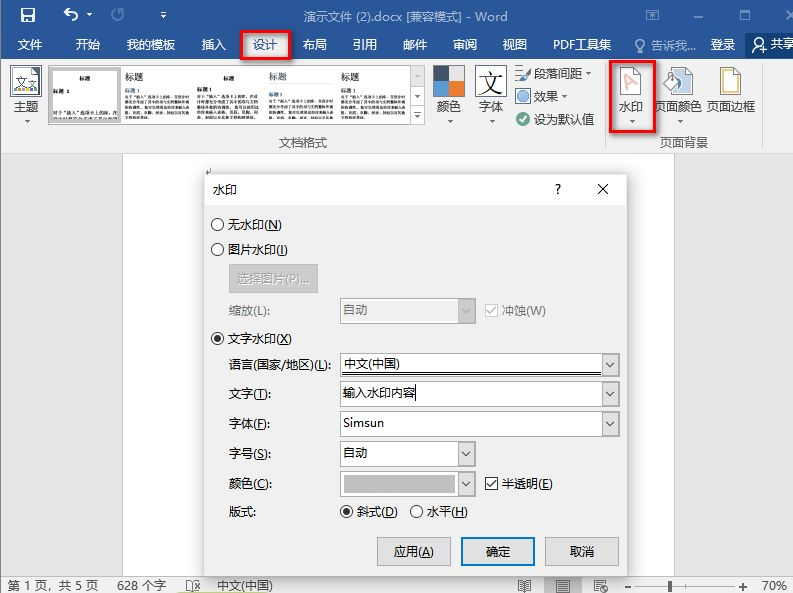Toggle the 冲蚀 washout checkbox
The width and height of the screenshot is (793, 593).
(491, 310)
